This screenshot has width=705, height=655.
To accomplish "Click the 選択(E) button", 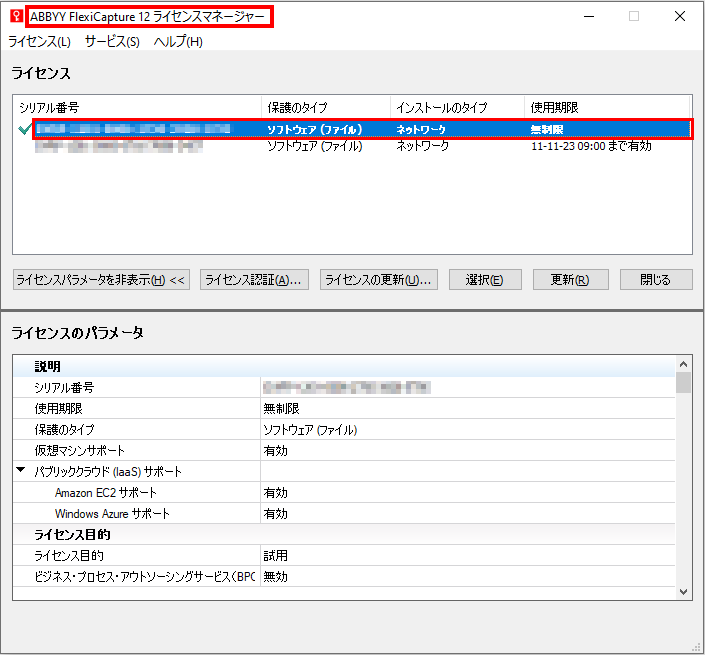I will [x=485, y=280].
